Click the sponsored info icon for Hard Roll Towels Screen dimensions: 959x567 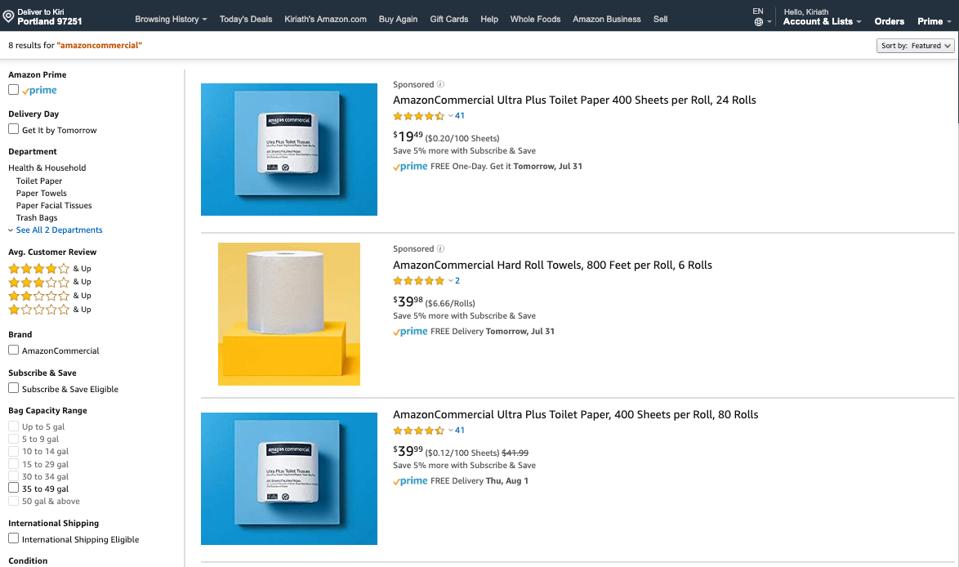(441, 249)
